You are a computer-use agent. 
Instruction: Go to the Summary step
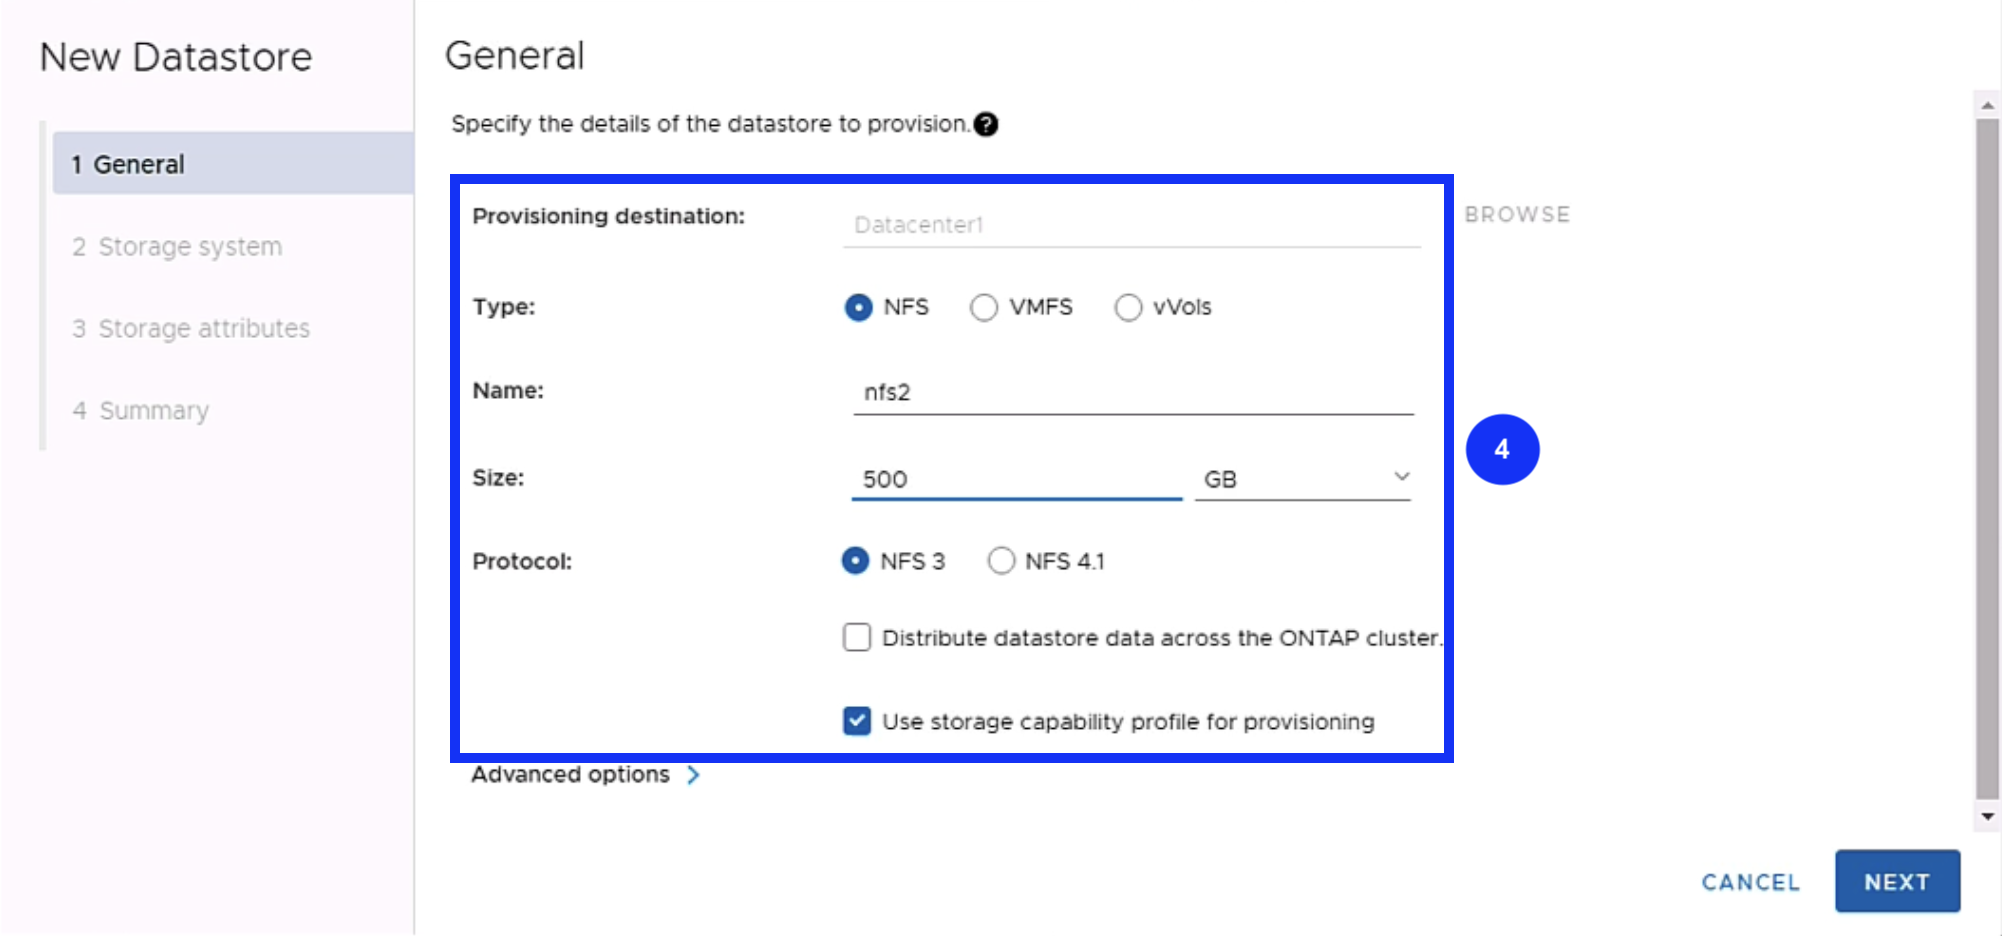153,411
